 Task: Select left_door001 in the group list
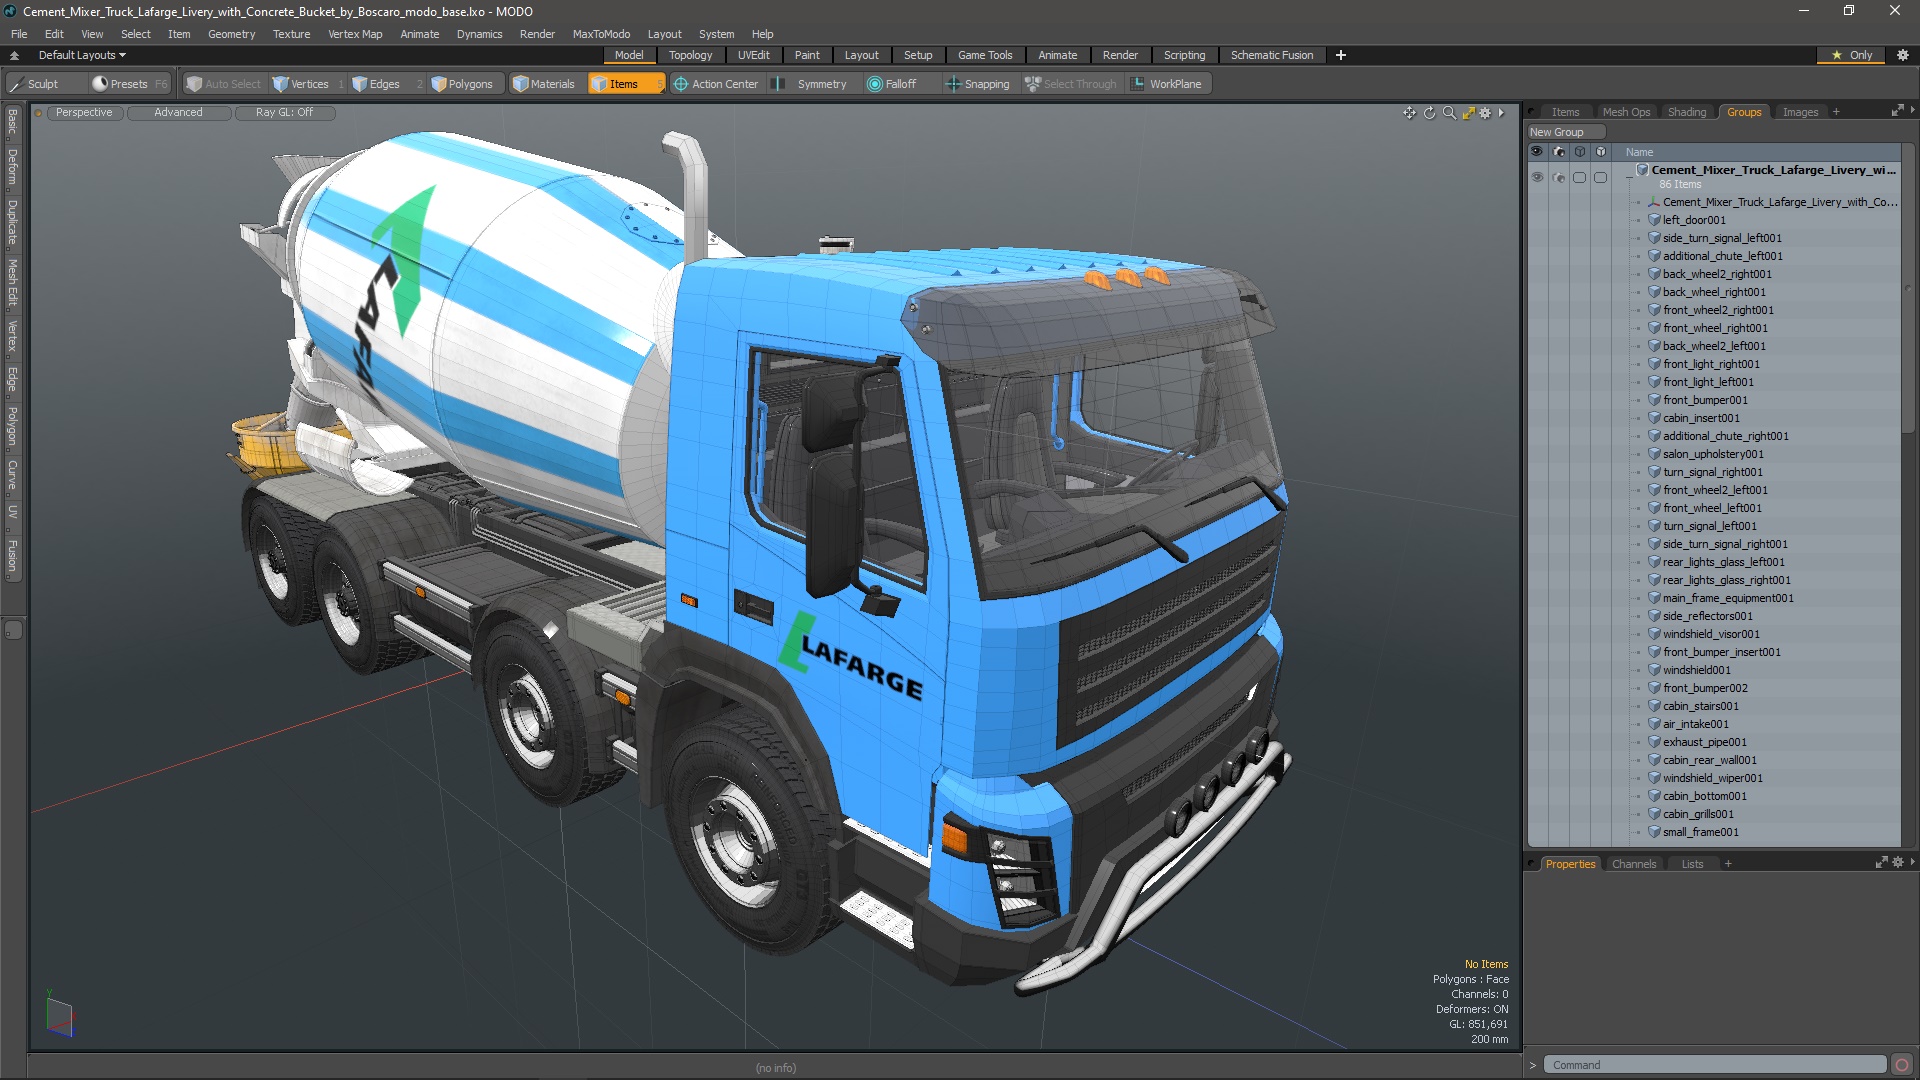[x=1694, y=220]
